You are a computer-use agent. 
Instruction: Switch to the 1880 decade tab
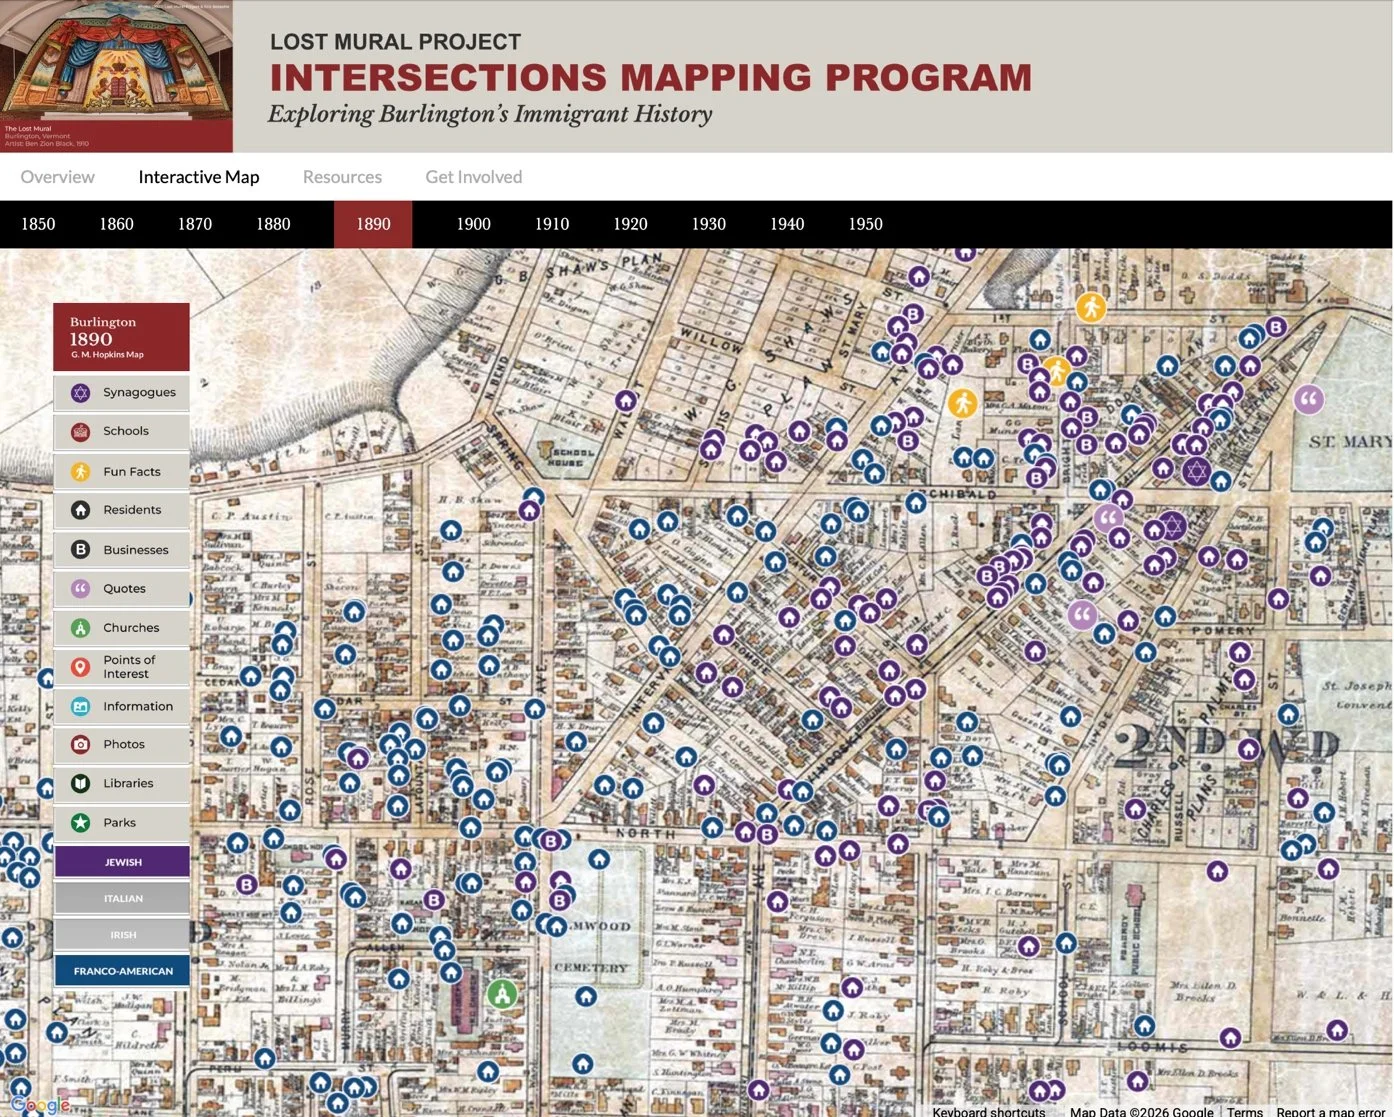273,224
